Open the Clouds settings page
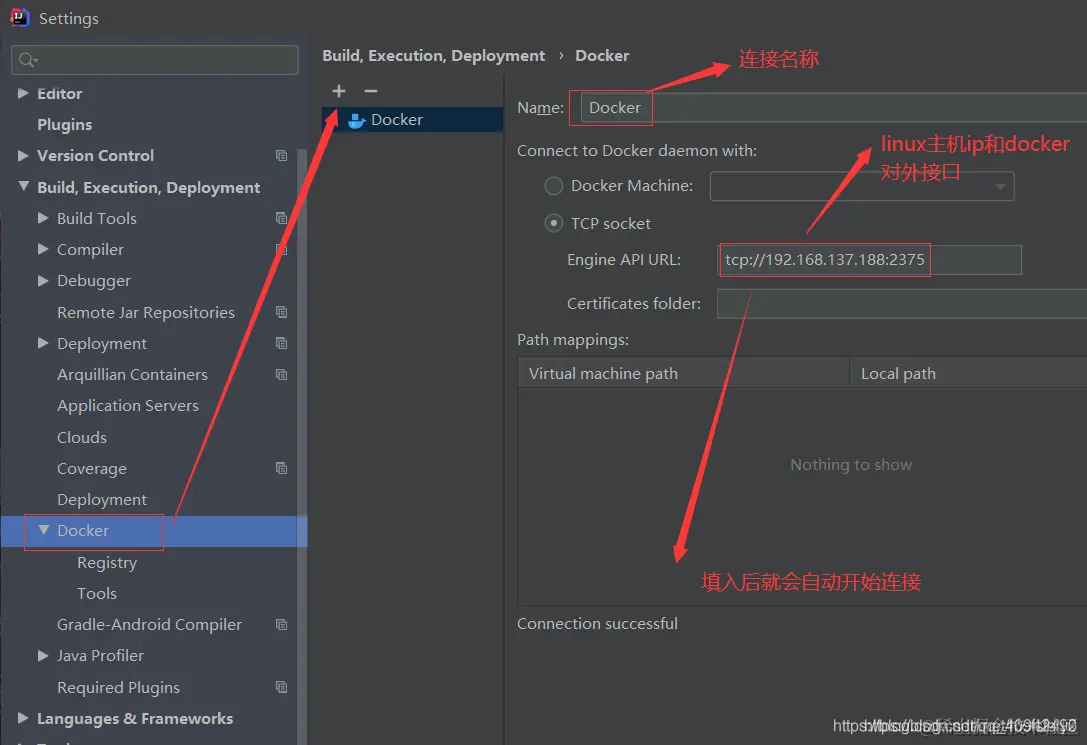The image size is (1087, 745). click(x=82, y=437)
